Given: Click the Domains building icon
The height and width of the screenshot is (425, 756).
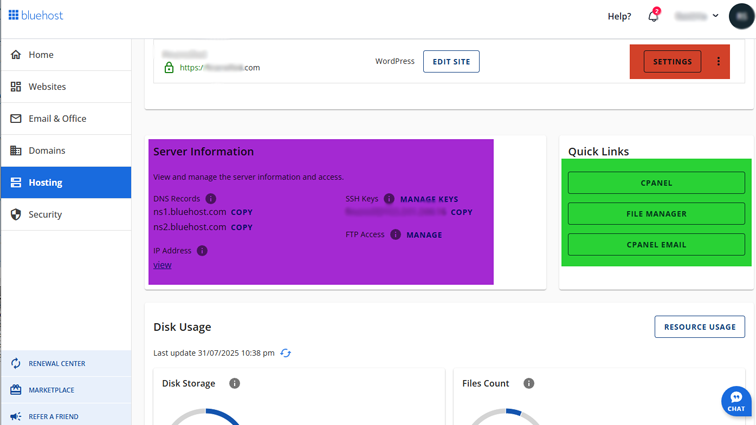Looking at the screenshot, I should point(16,151).
